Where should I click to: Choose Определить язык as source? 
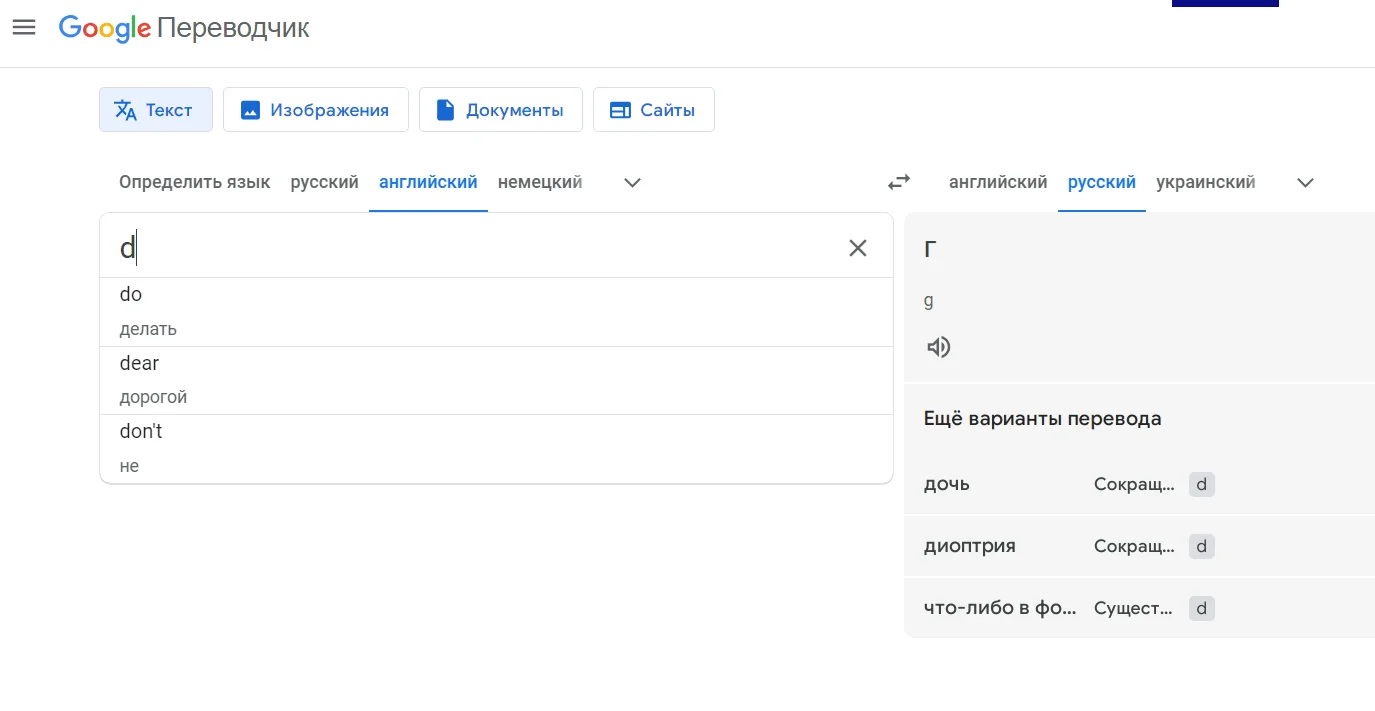[x=194, y=182]
